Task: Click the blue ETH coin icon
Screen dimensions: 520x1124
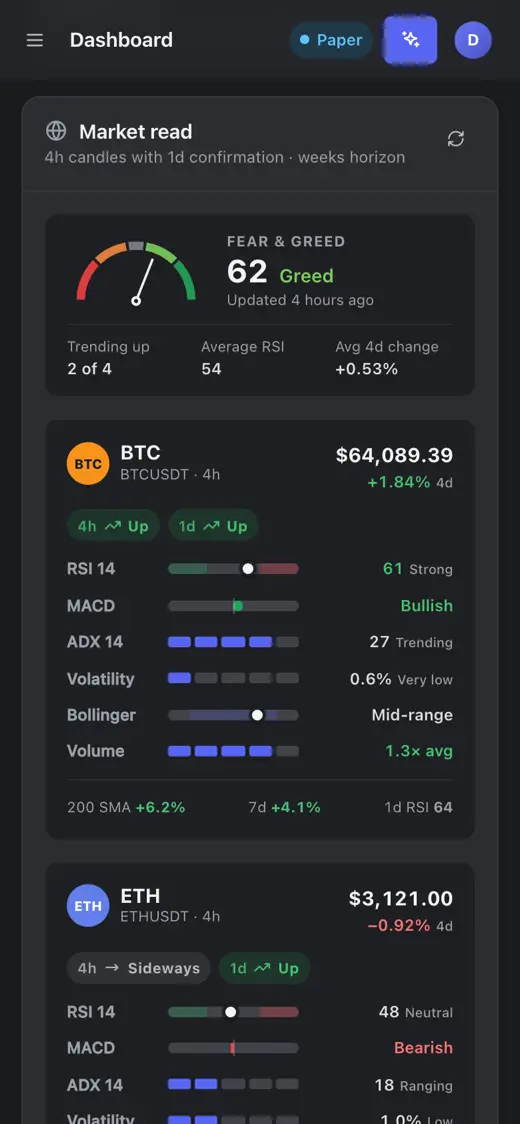Action: coord(88,905)
